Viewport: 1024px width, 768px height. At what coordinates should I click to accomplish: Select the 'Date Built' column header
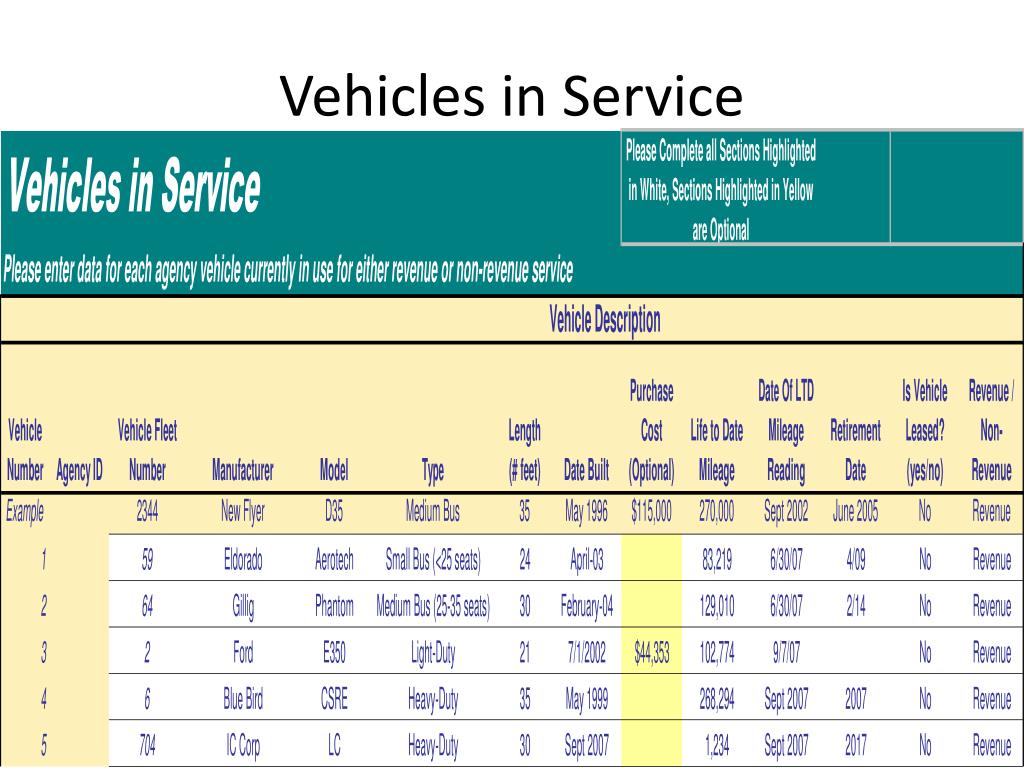586,470
